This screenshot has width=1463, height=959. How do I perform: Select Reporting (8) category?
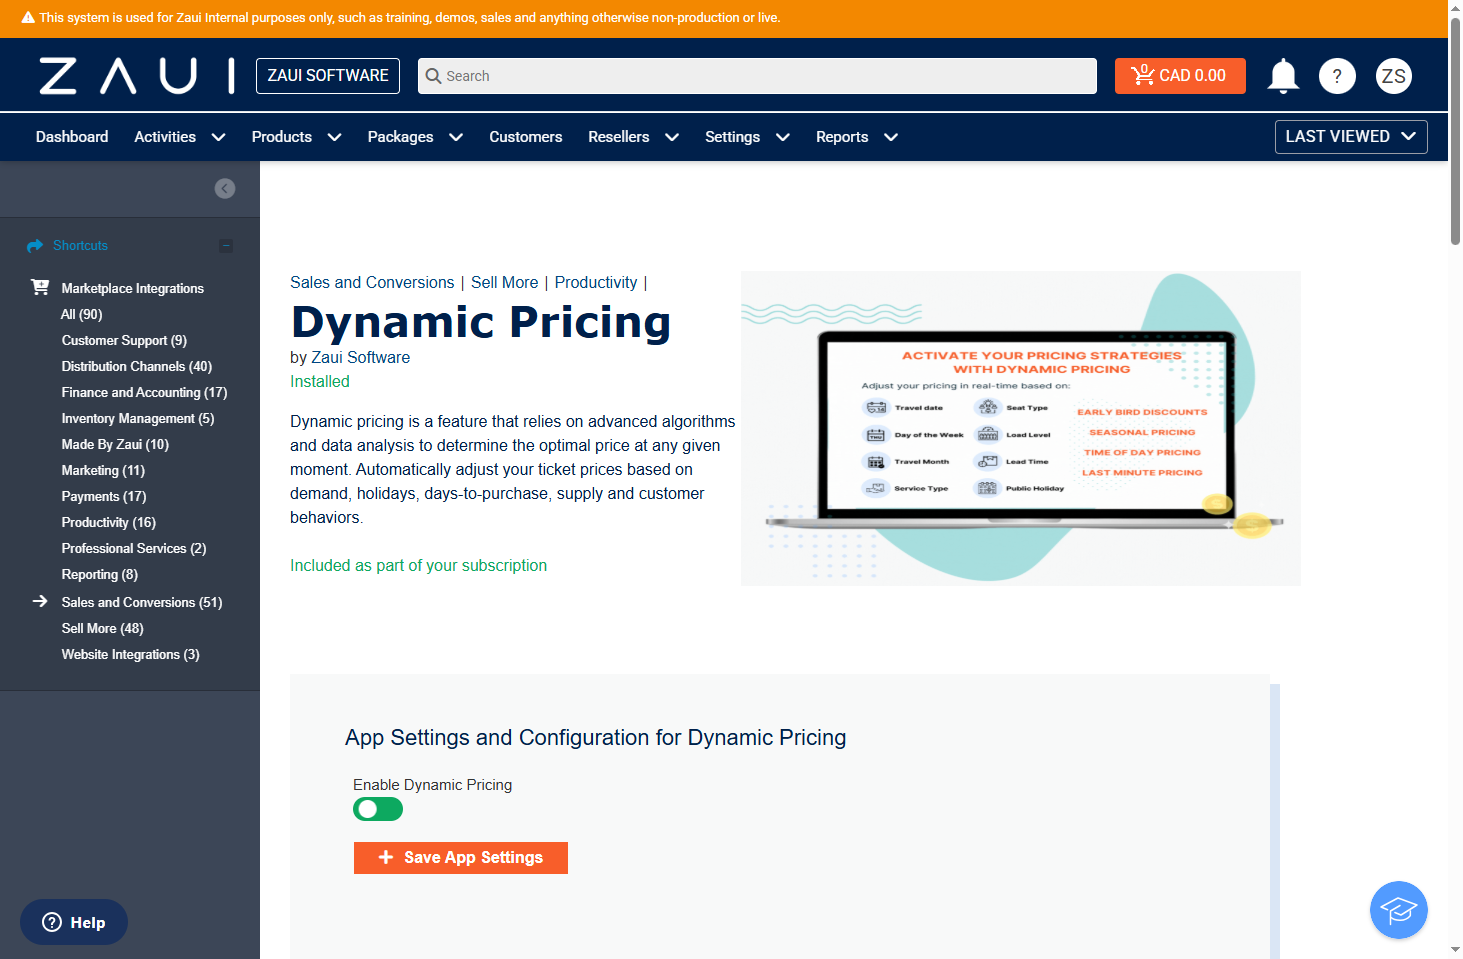pyautogui.click(x=100, y=574)
